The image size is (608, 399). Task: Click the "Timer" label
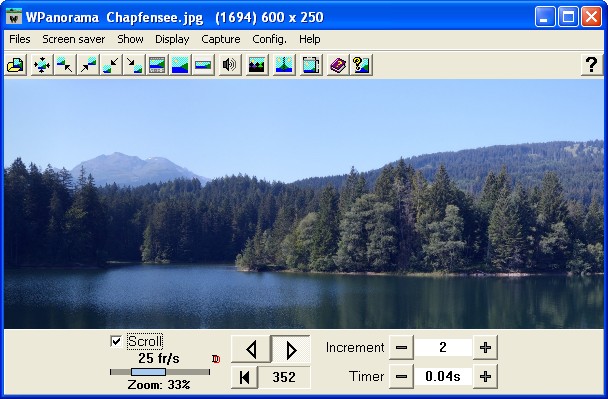366,376
